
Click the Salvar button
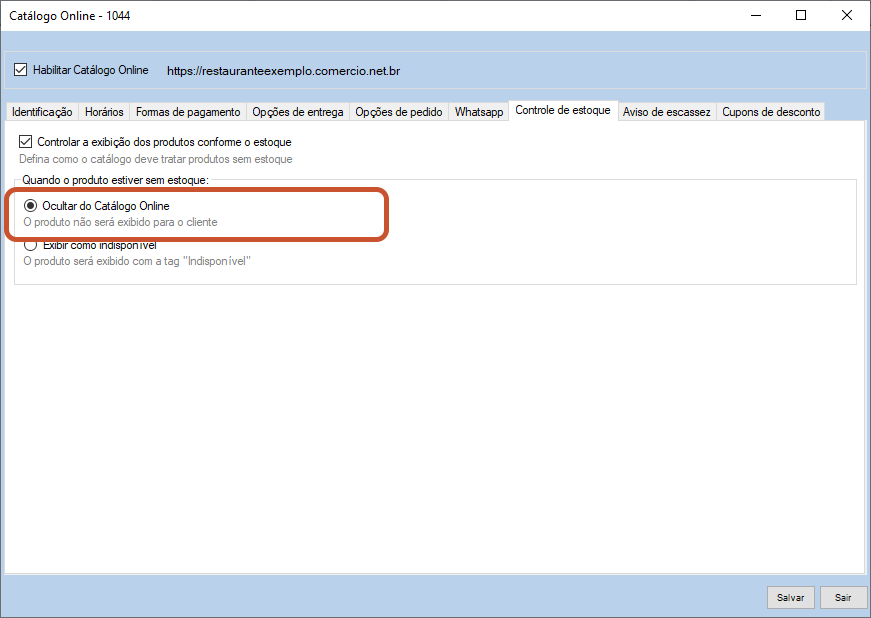(x=790, y=597)
